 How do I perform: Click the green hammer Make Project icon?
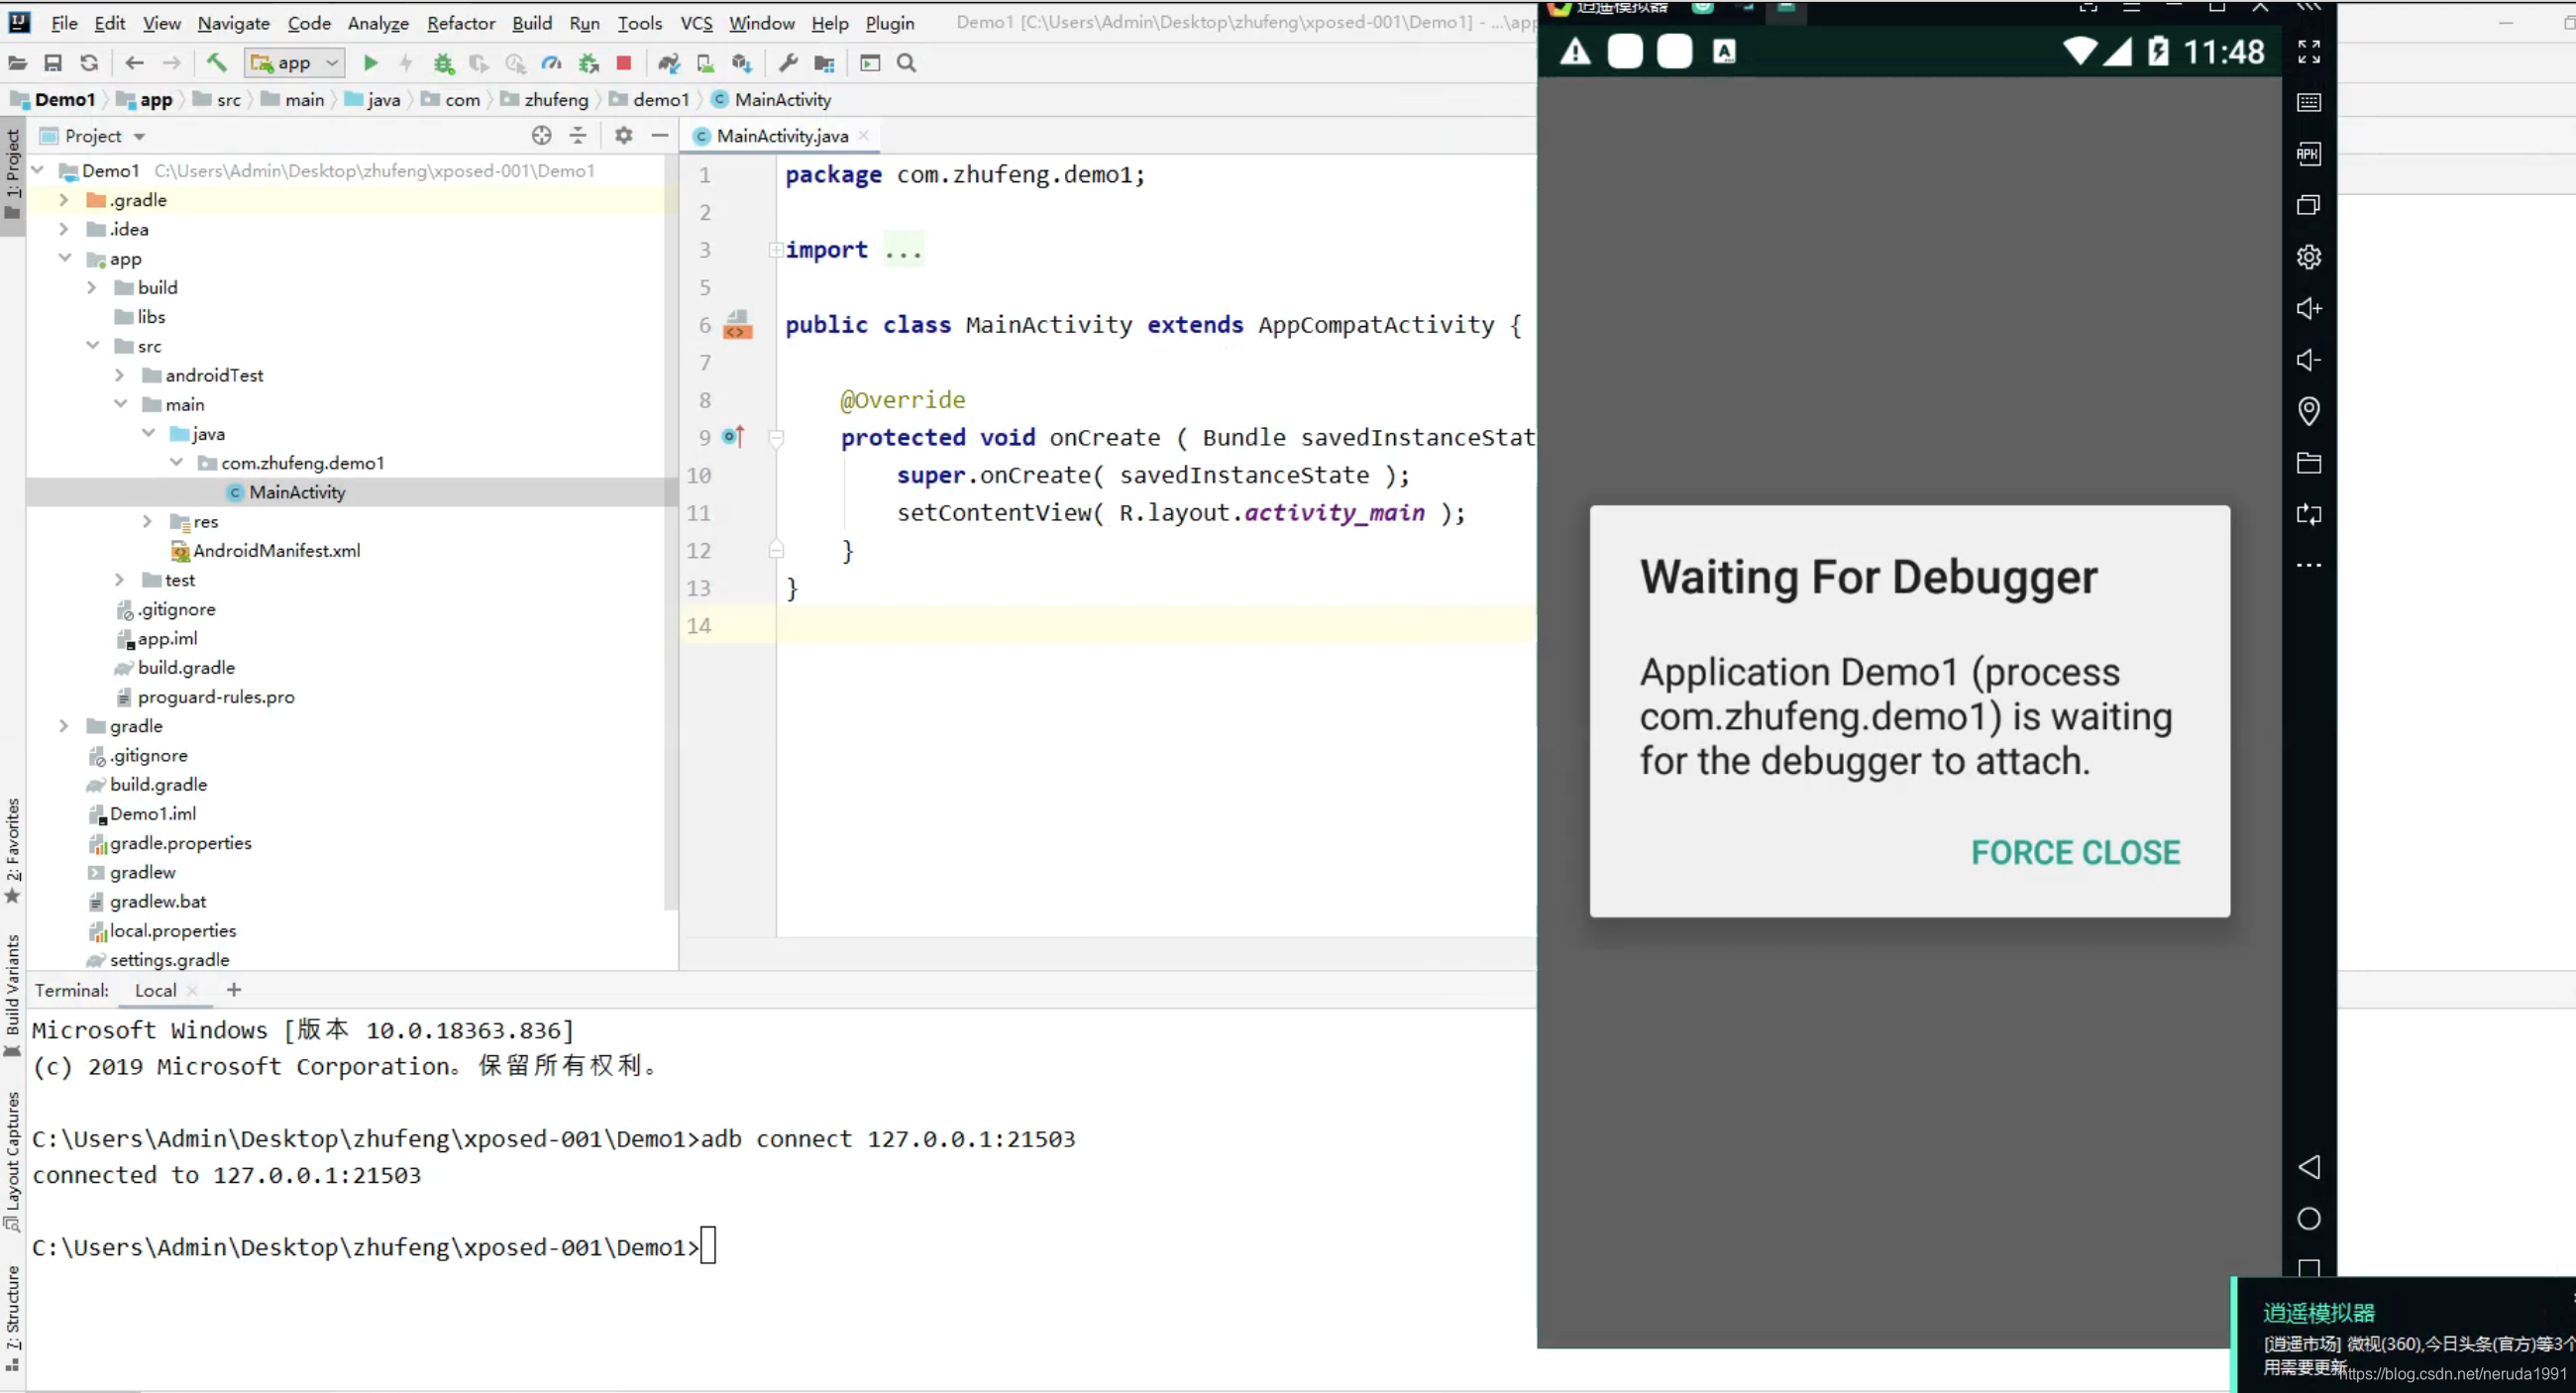tap(216, 63)
